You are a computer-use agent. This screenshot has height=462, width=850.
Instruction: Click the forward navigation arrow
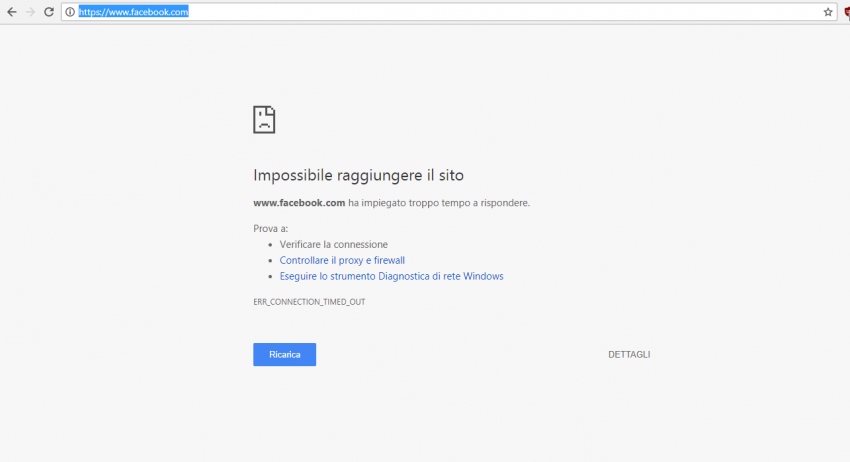click(x=30, y=12)
